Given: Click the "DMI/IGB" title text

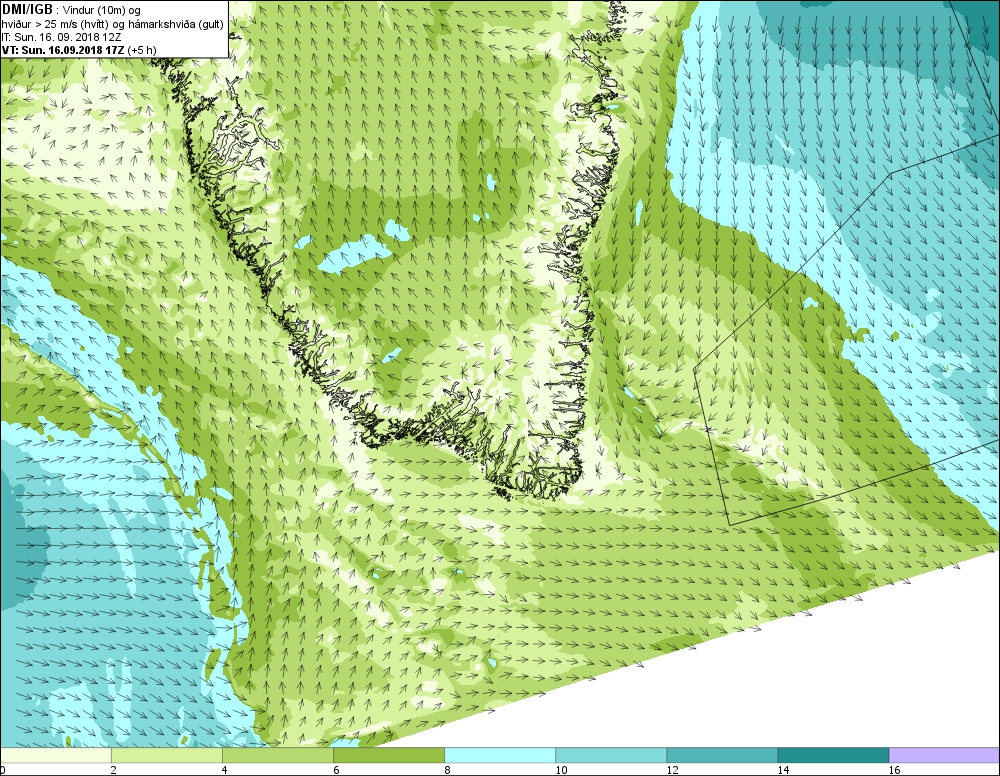Looking at the screenshot, I should tap(29, 10).
